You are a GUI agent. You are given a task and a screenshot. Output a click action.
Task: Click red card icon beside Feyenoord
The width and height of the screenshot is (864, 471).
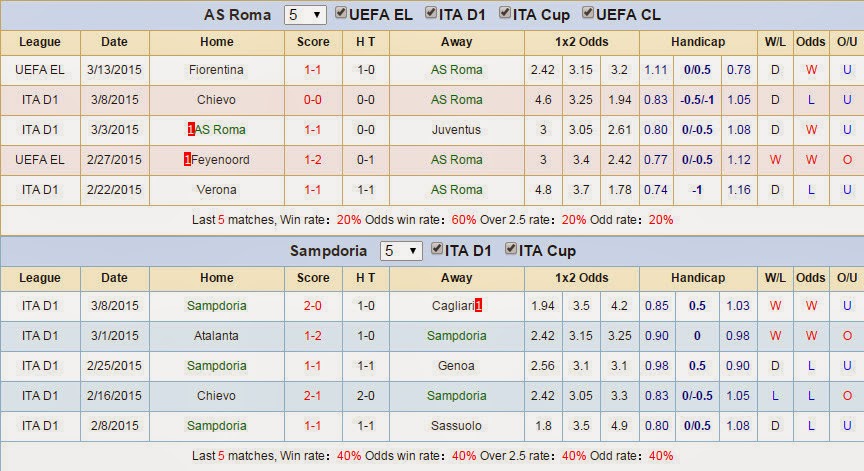[x=187, y=160]
